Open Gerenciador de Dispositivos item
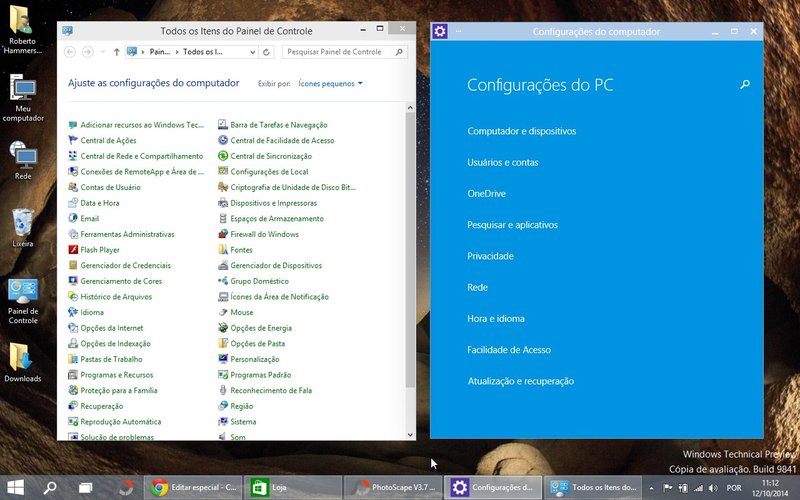Screen dimensions: 800x500 click(x=276, y=265)
